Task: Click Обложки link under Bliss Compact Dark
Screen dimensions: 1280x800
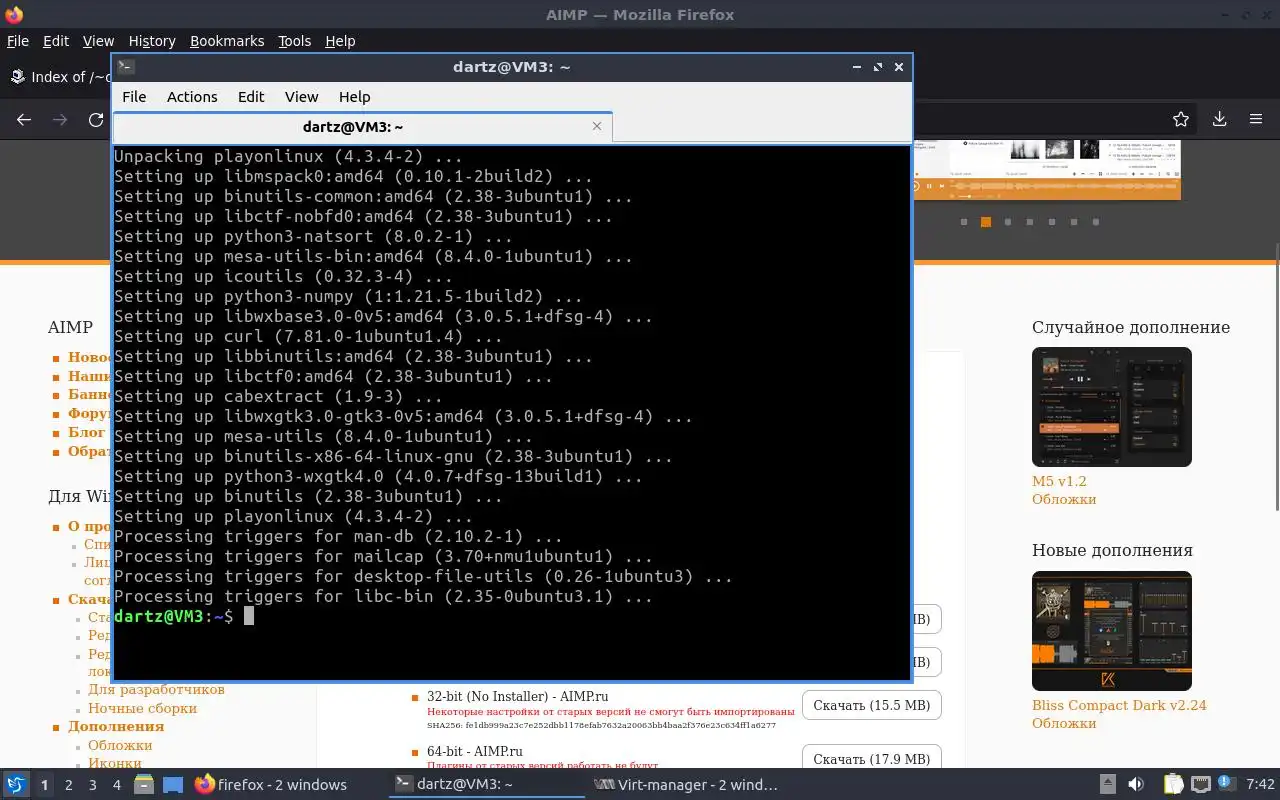Action: pos(1064,723)
